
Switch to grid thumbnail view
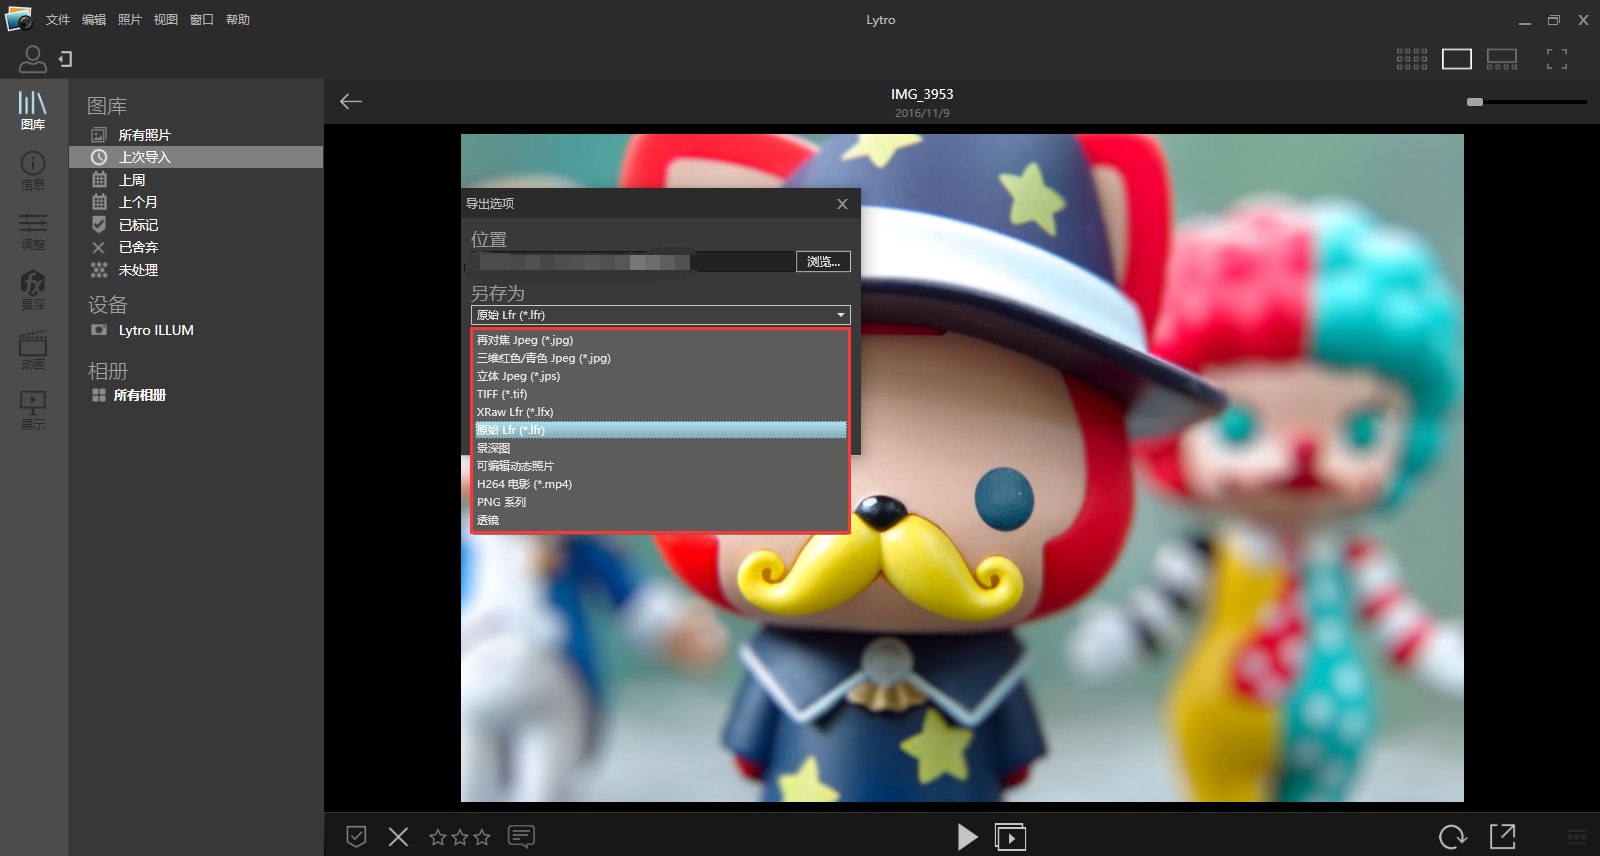[1411, 59]
